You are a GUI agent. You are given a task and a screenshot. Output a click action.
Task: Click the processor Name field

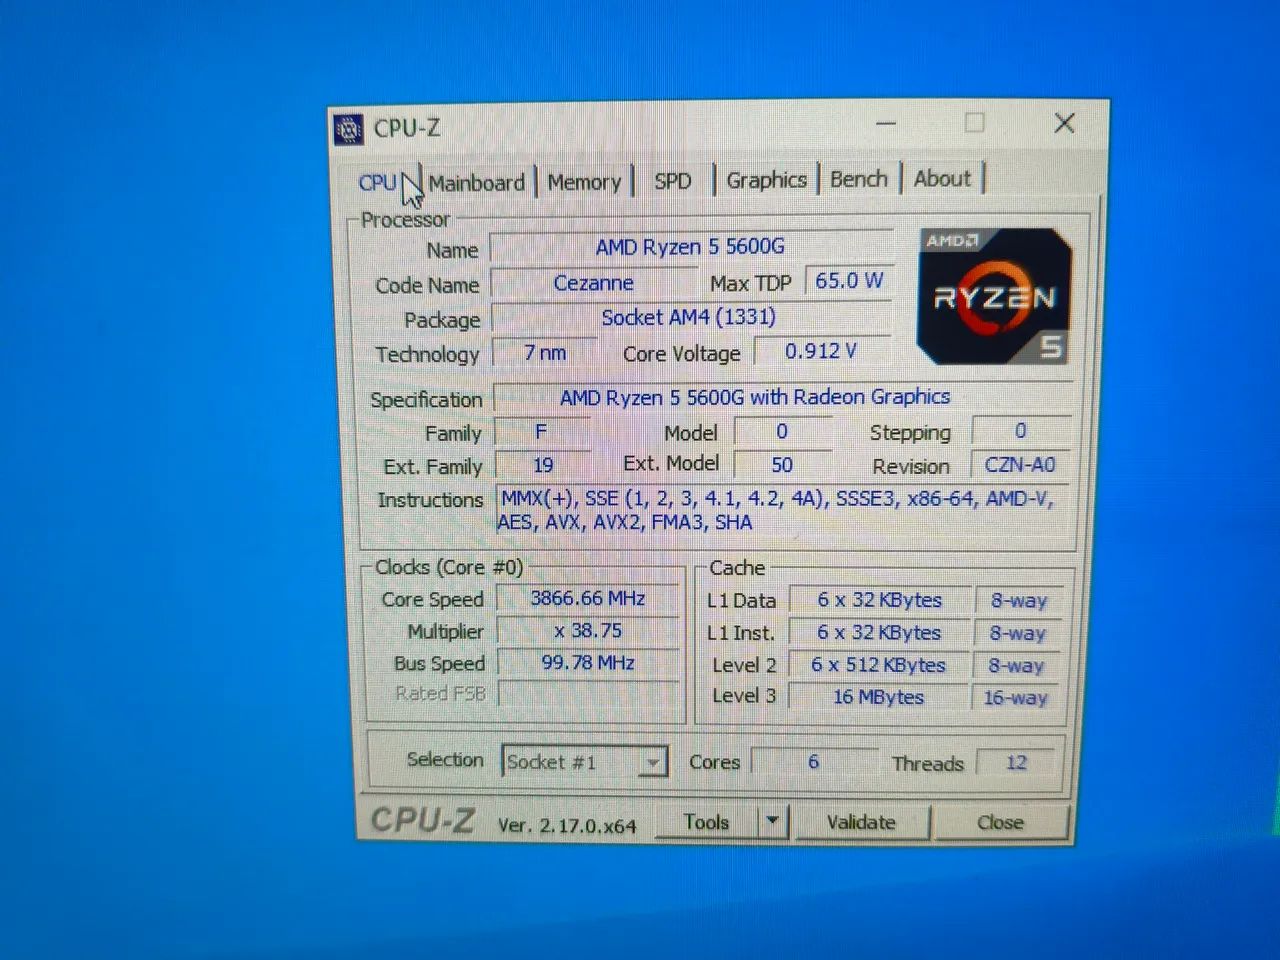click(690, 246)
